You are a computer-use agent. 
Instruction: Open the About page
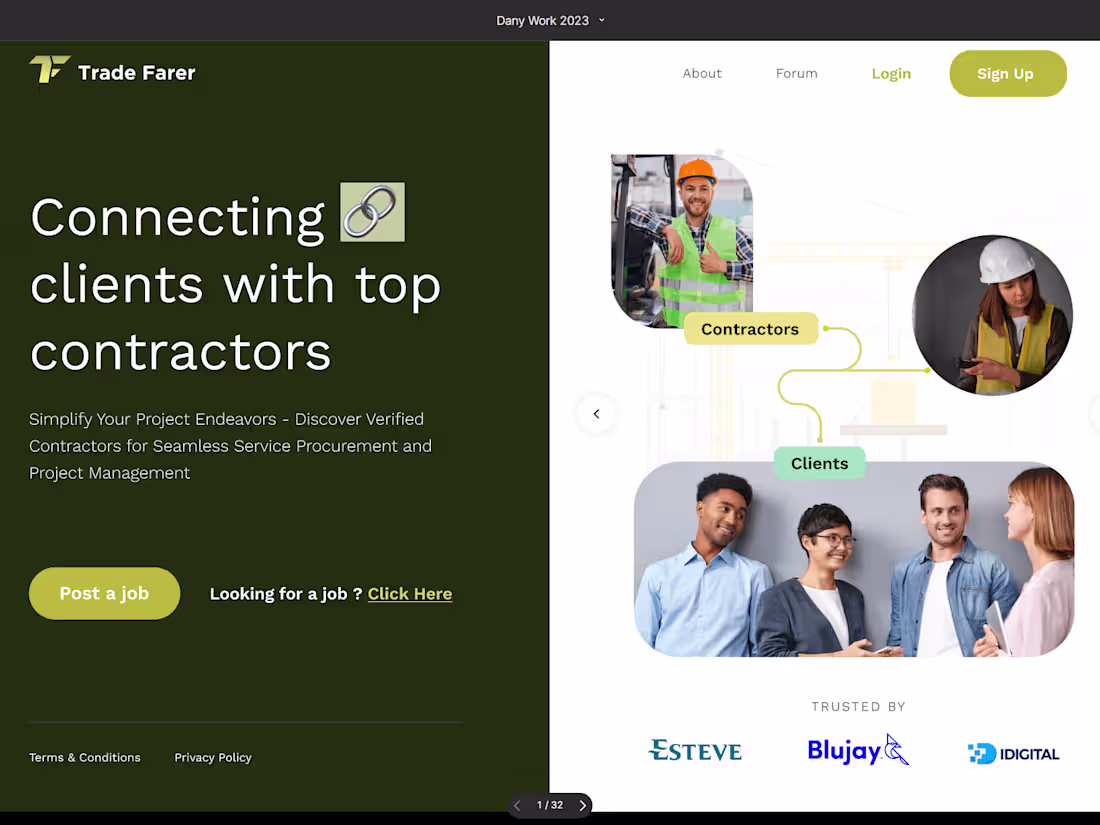pyautogui.click(x=702, y=73)
